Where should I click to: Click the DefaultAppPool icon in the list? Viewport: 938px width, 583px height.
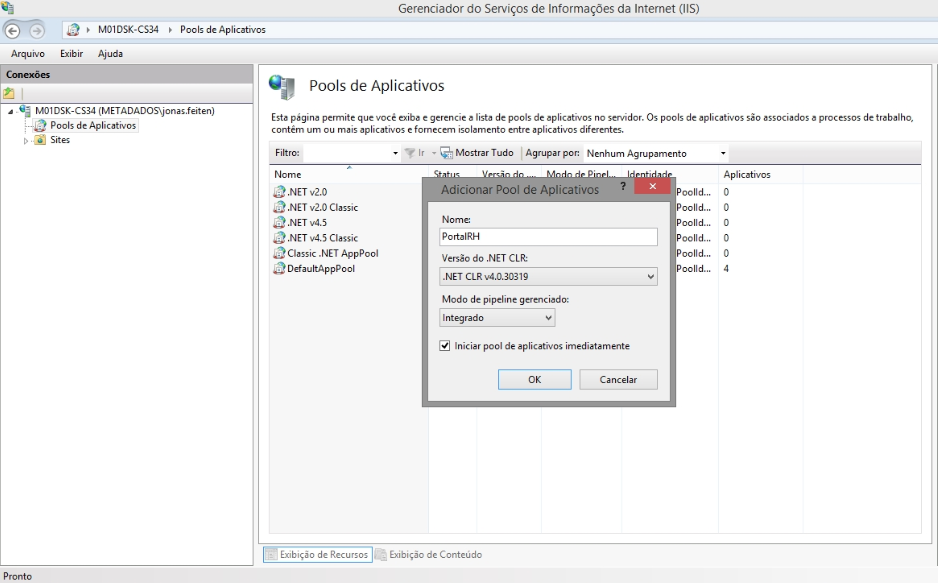click(279, 269)
